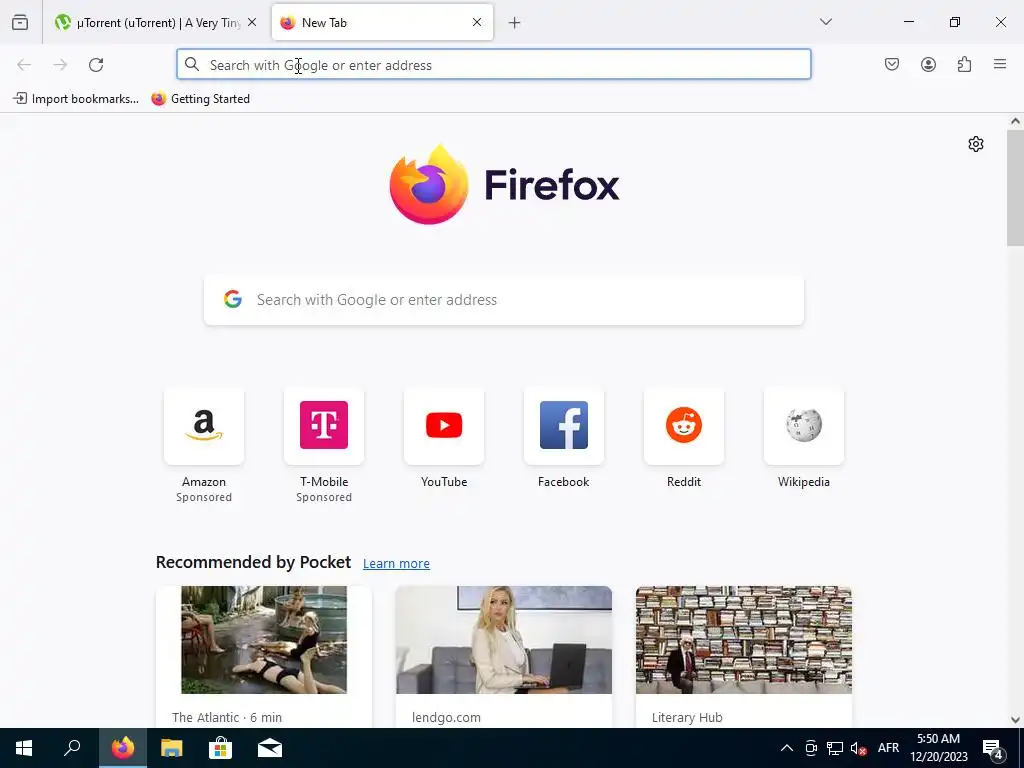Open the AFR input language switcher
Screen dimensions: 1024x768
click(888, 748)
